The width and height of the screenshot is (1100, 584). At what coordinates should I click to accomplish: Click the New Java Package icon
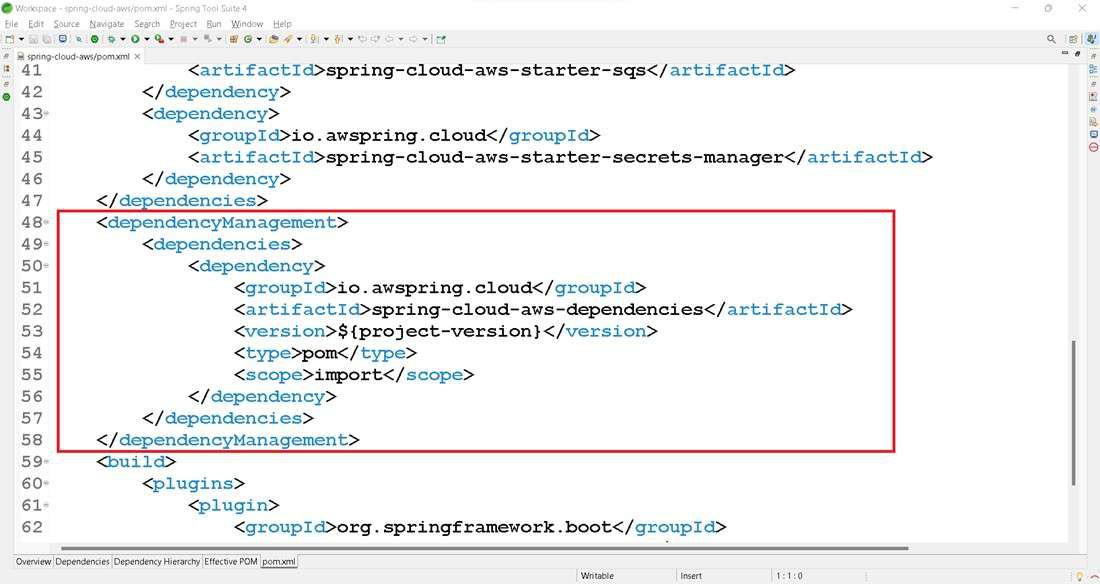point(234,39)
